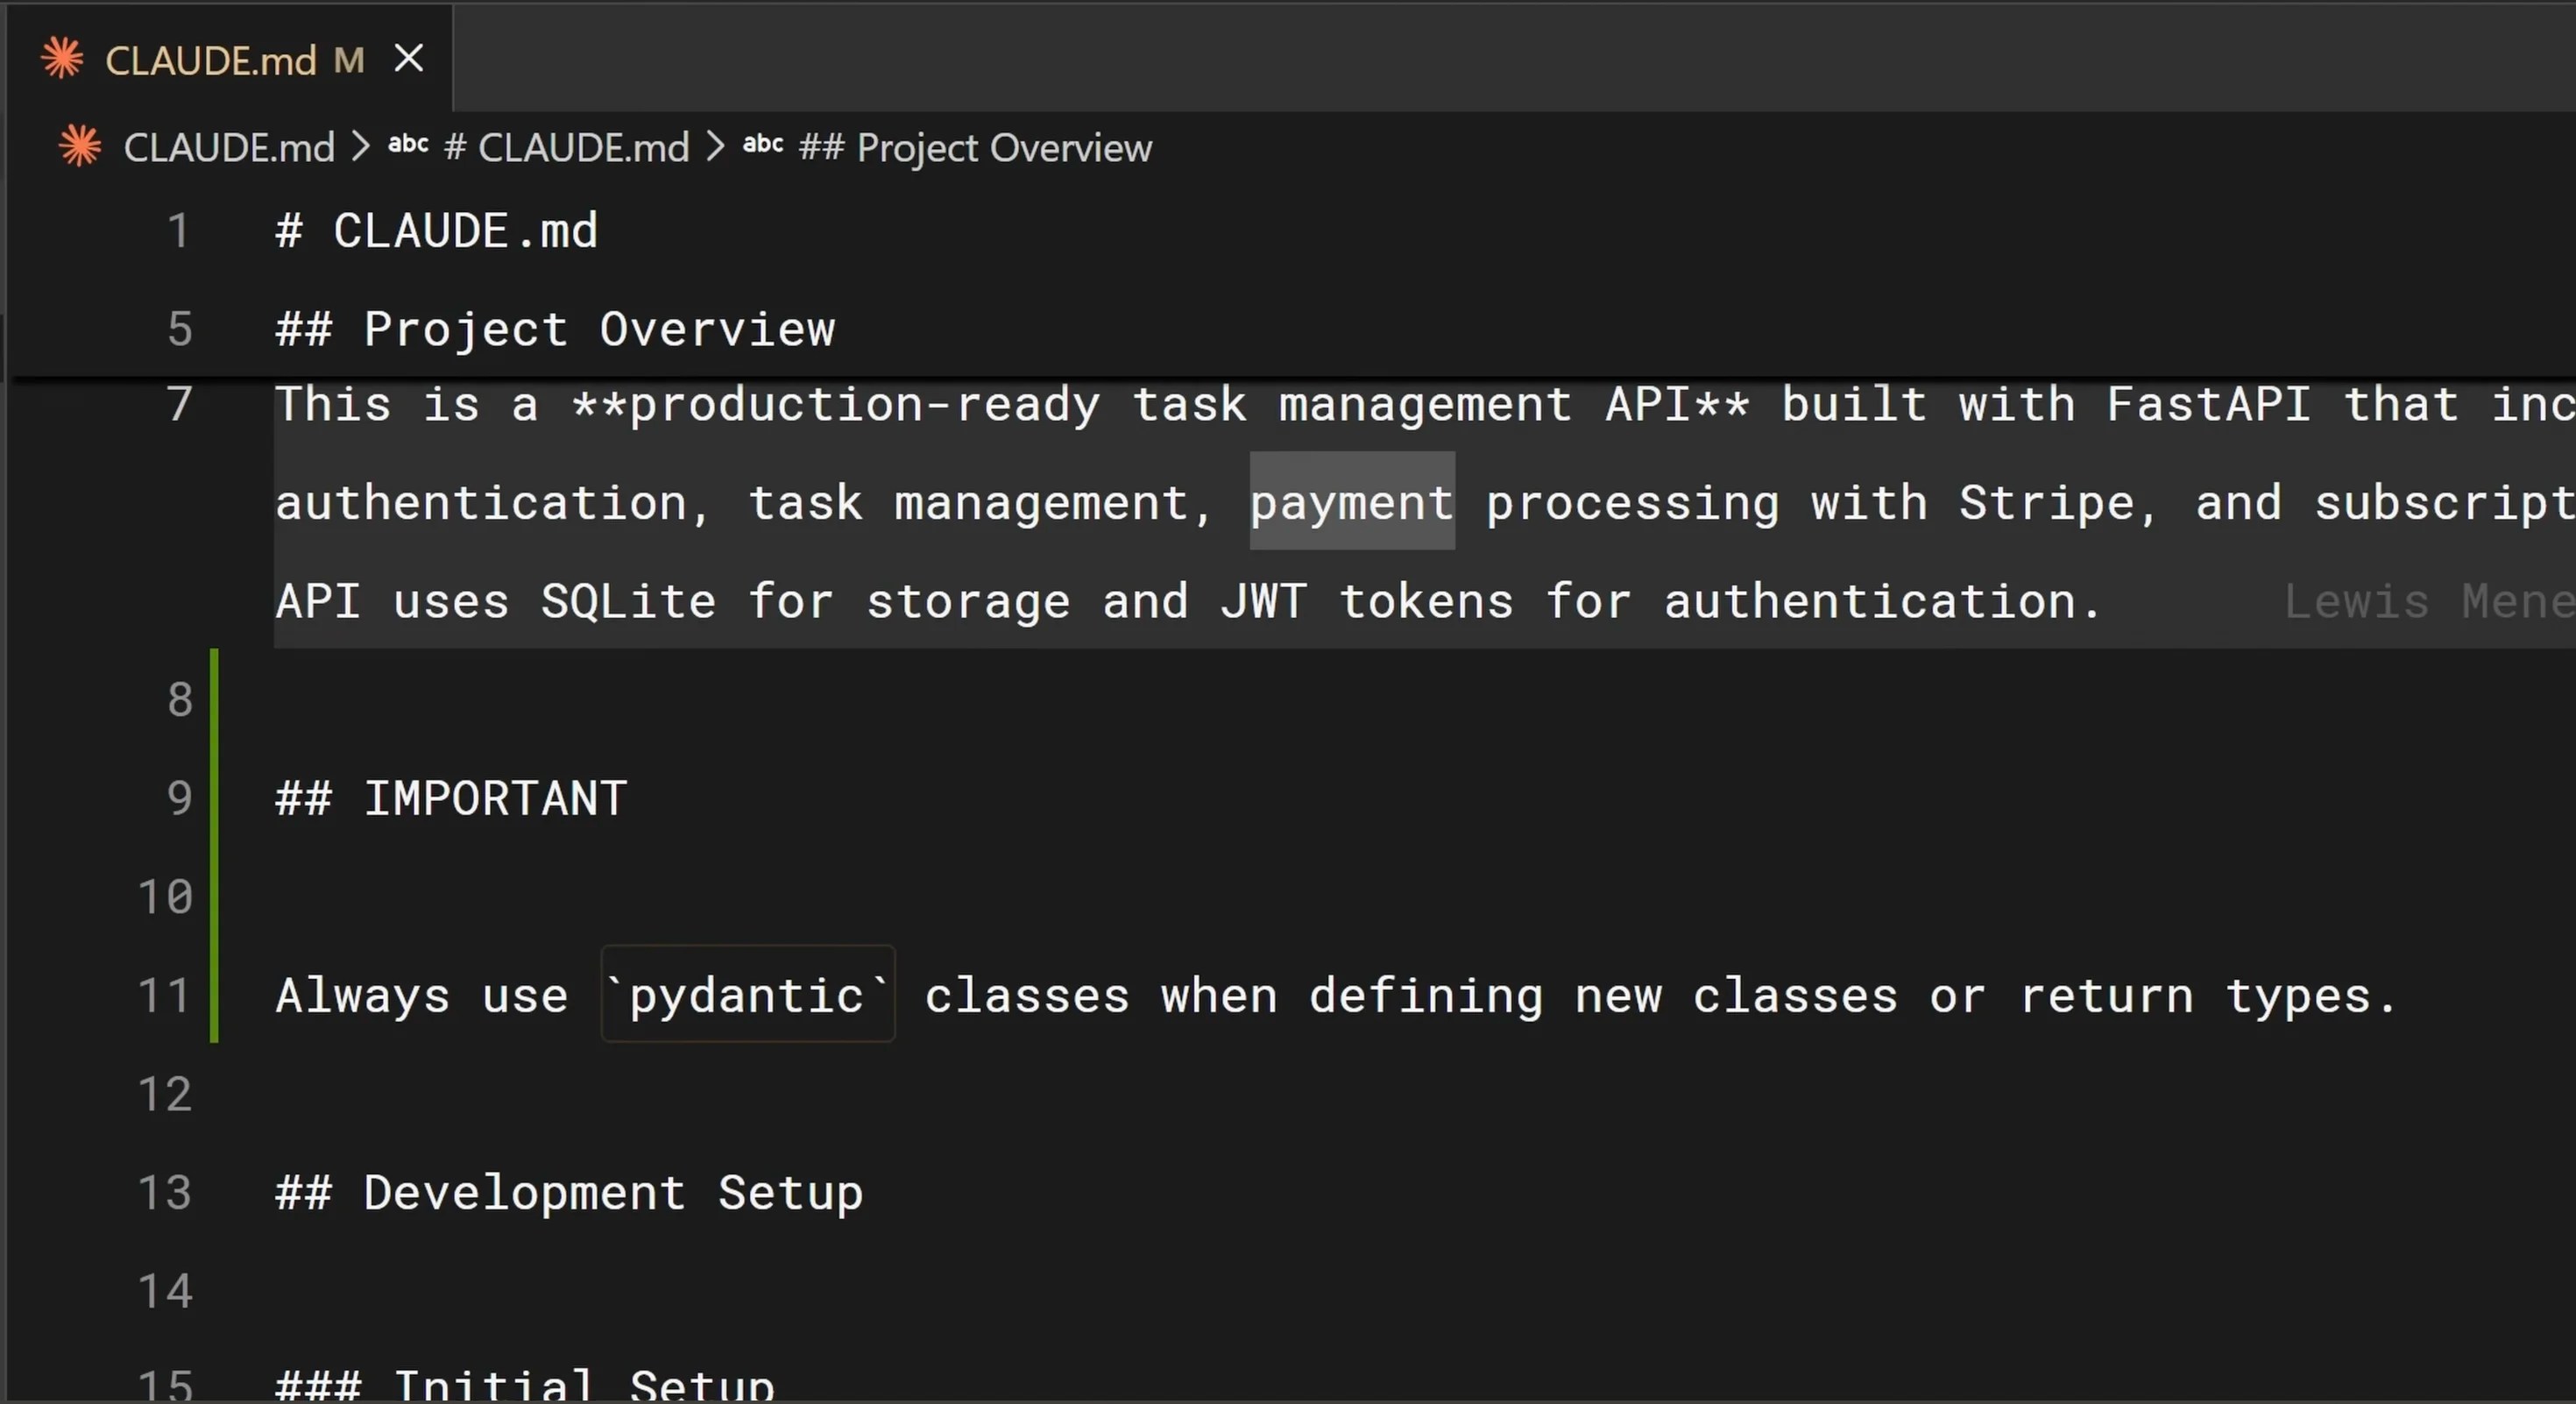Select line number 13 in the gutter
The height and width of the screenshot is (1404, 2576).
click(165, 1192)
